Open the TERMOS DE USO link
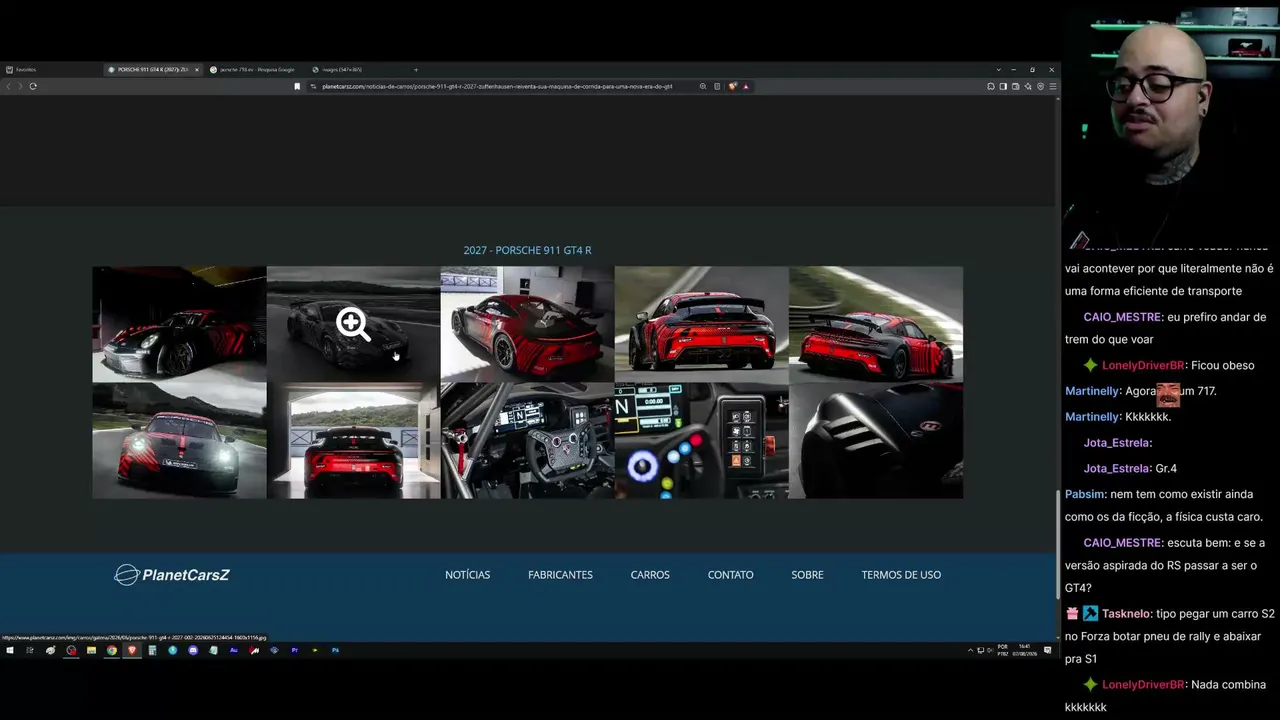The height and width of the screenshot is (720, 1280). point(901,575)
